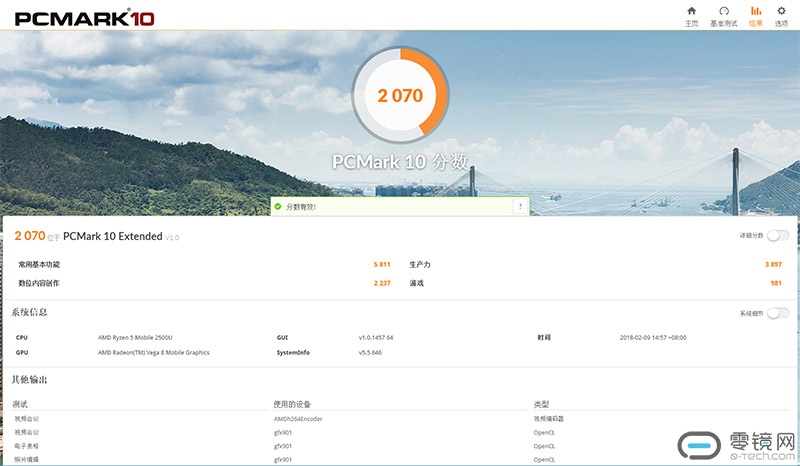Viewport: 800px width, 466px height.
Task: Click the 其他输出 section heading
Action: (x=29, y=380)
